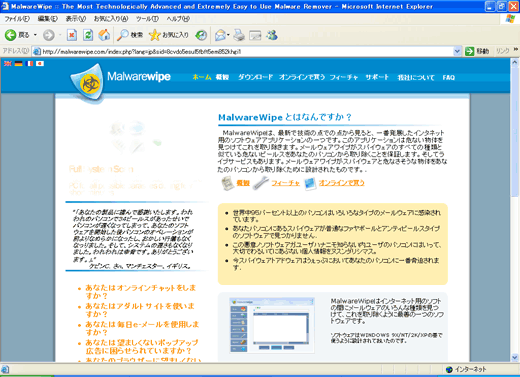Open the Search (検索) toolbar button
520x377 pixels.
pyautogui.click(x=130, y=35)
